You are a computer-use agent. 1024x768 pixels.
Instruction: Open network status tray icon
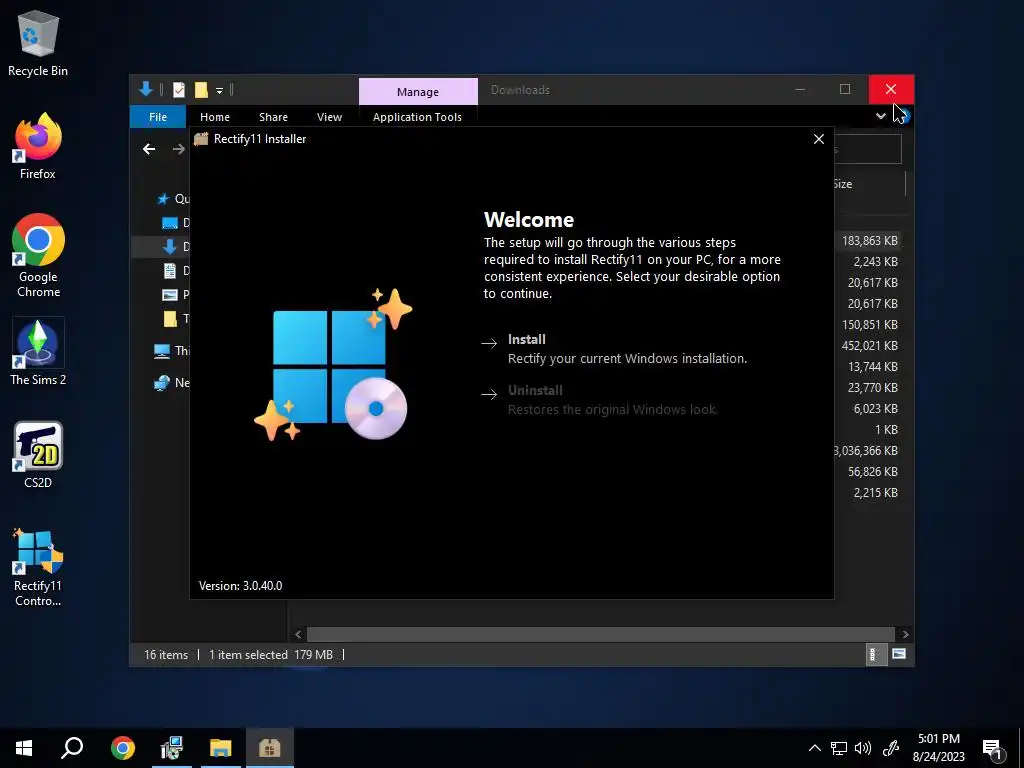pos(839,748)
